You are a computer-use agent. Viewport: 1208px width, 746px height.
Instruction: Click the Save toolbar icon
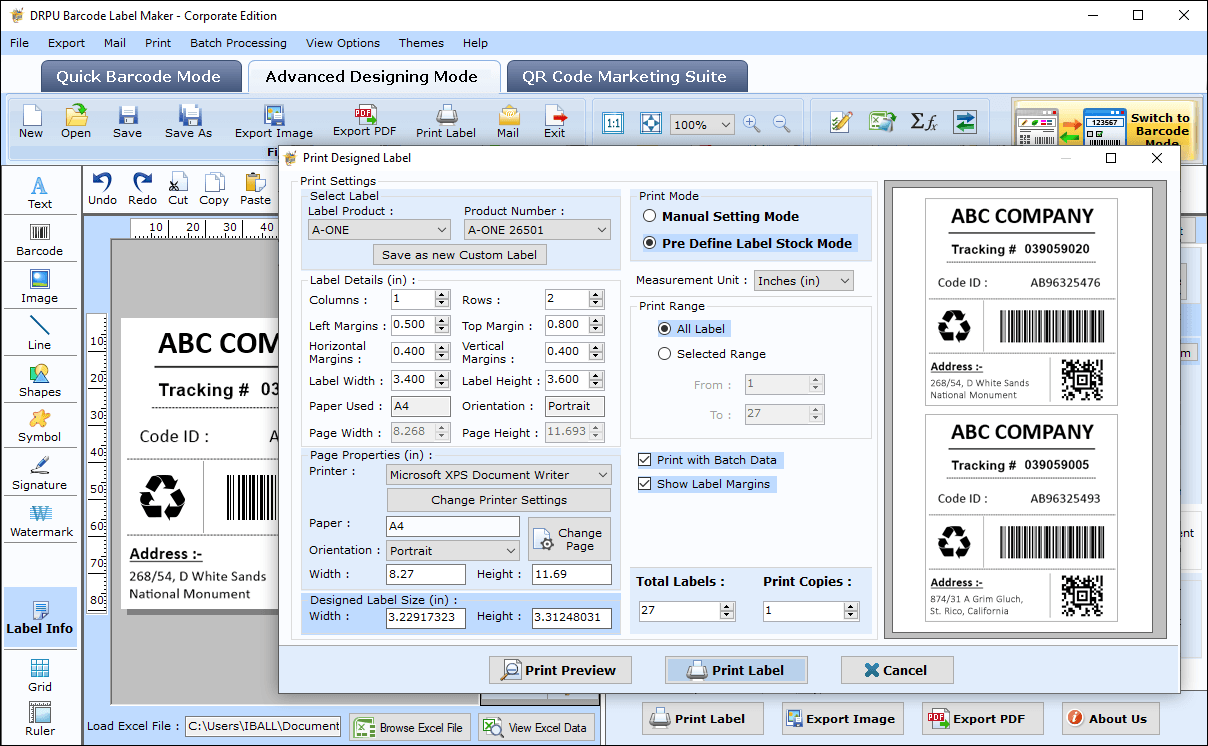(127, 121)
